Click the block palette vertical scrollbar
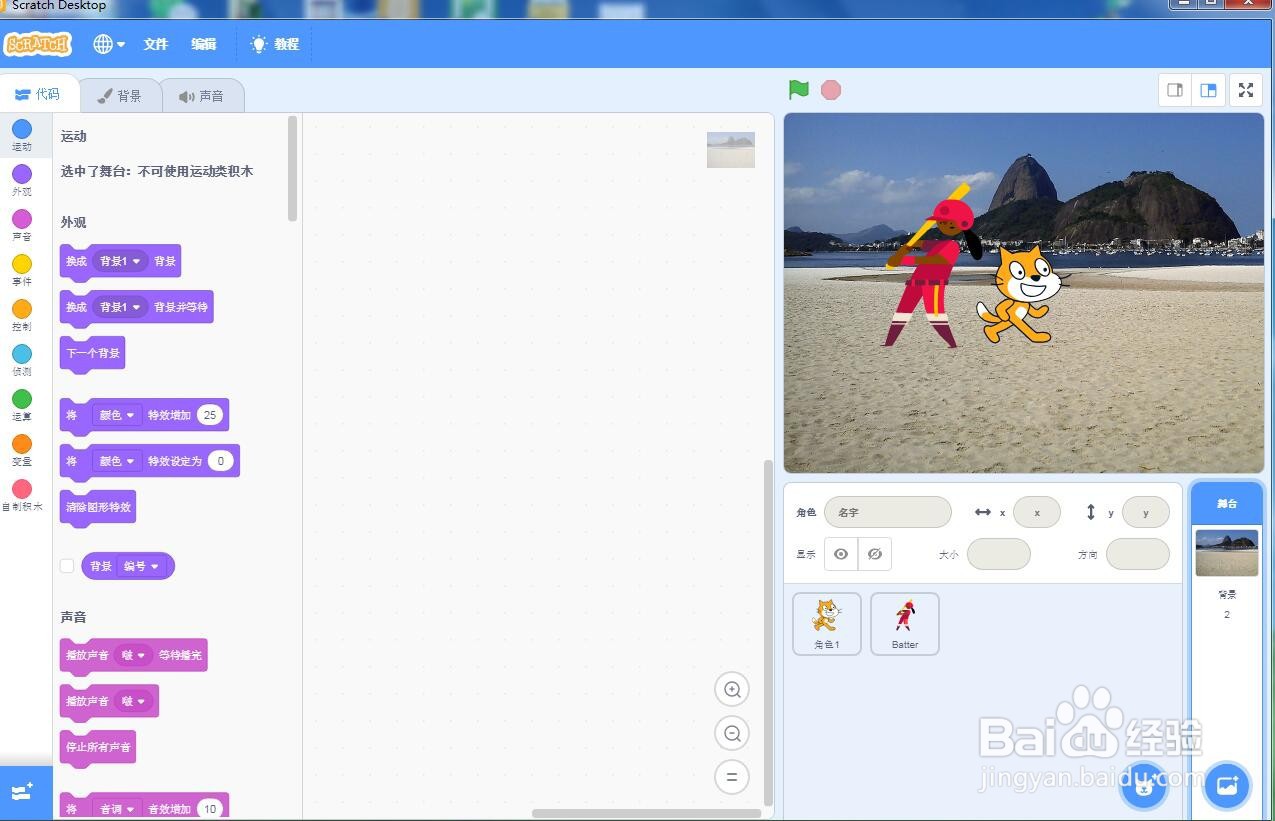1275x821 pixels. click(x=292, y=168)
